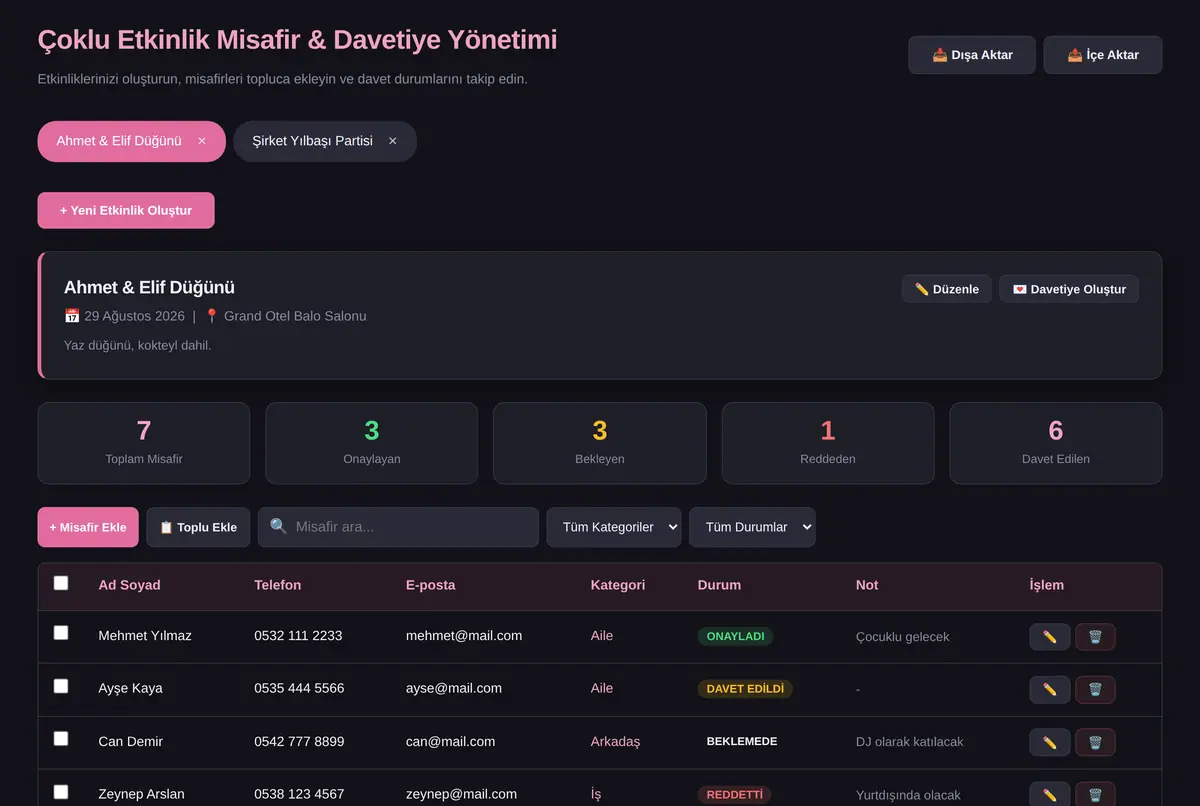Click edit pencil icon for Ayşe Kaya
This screenshot has width=1200, height=806.
point(1050,689)
